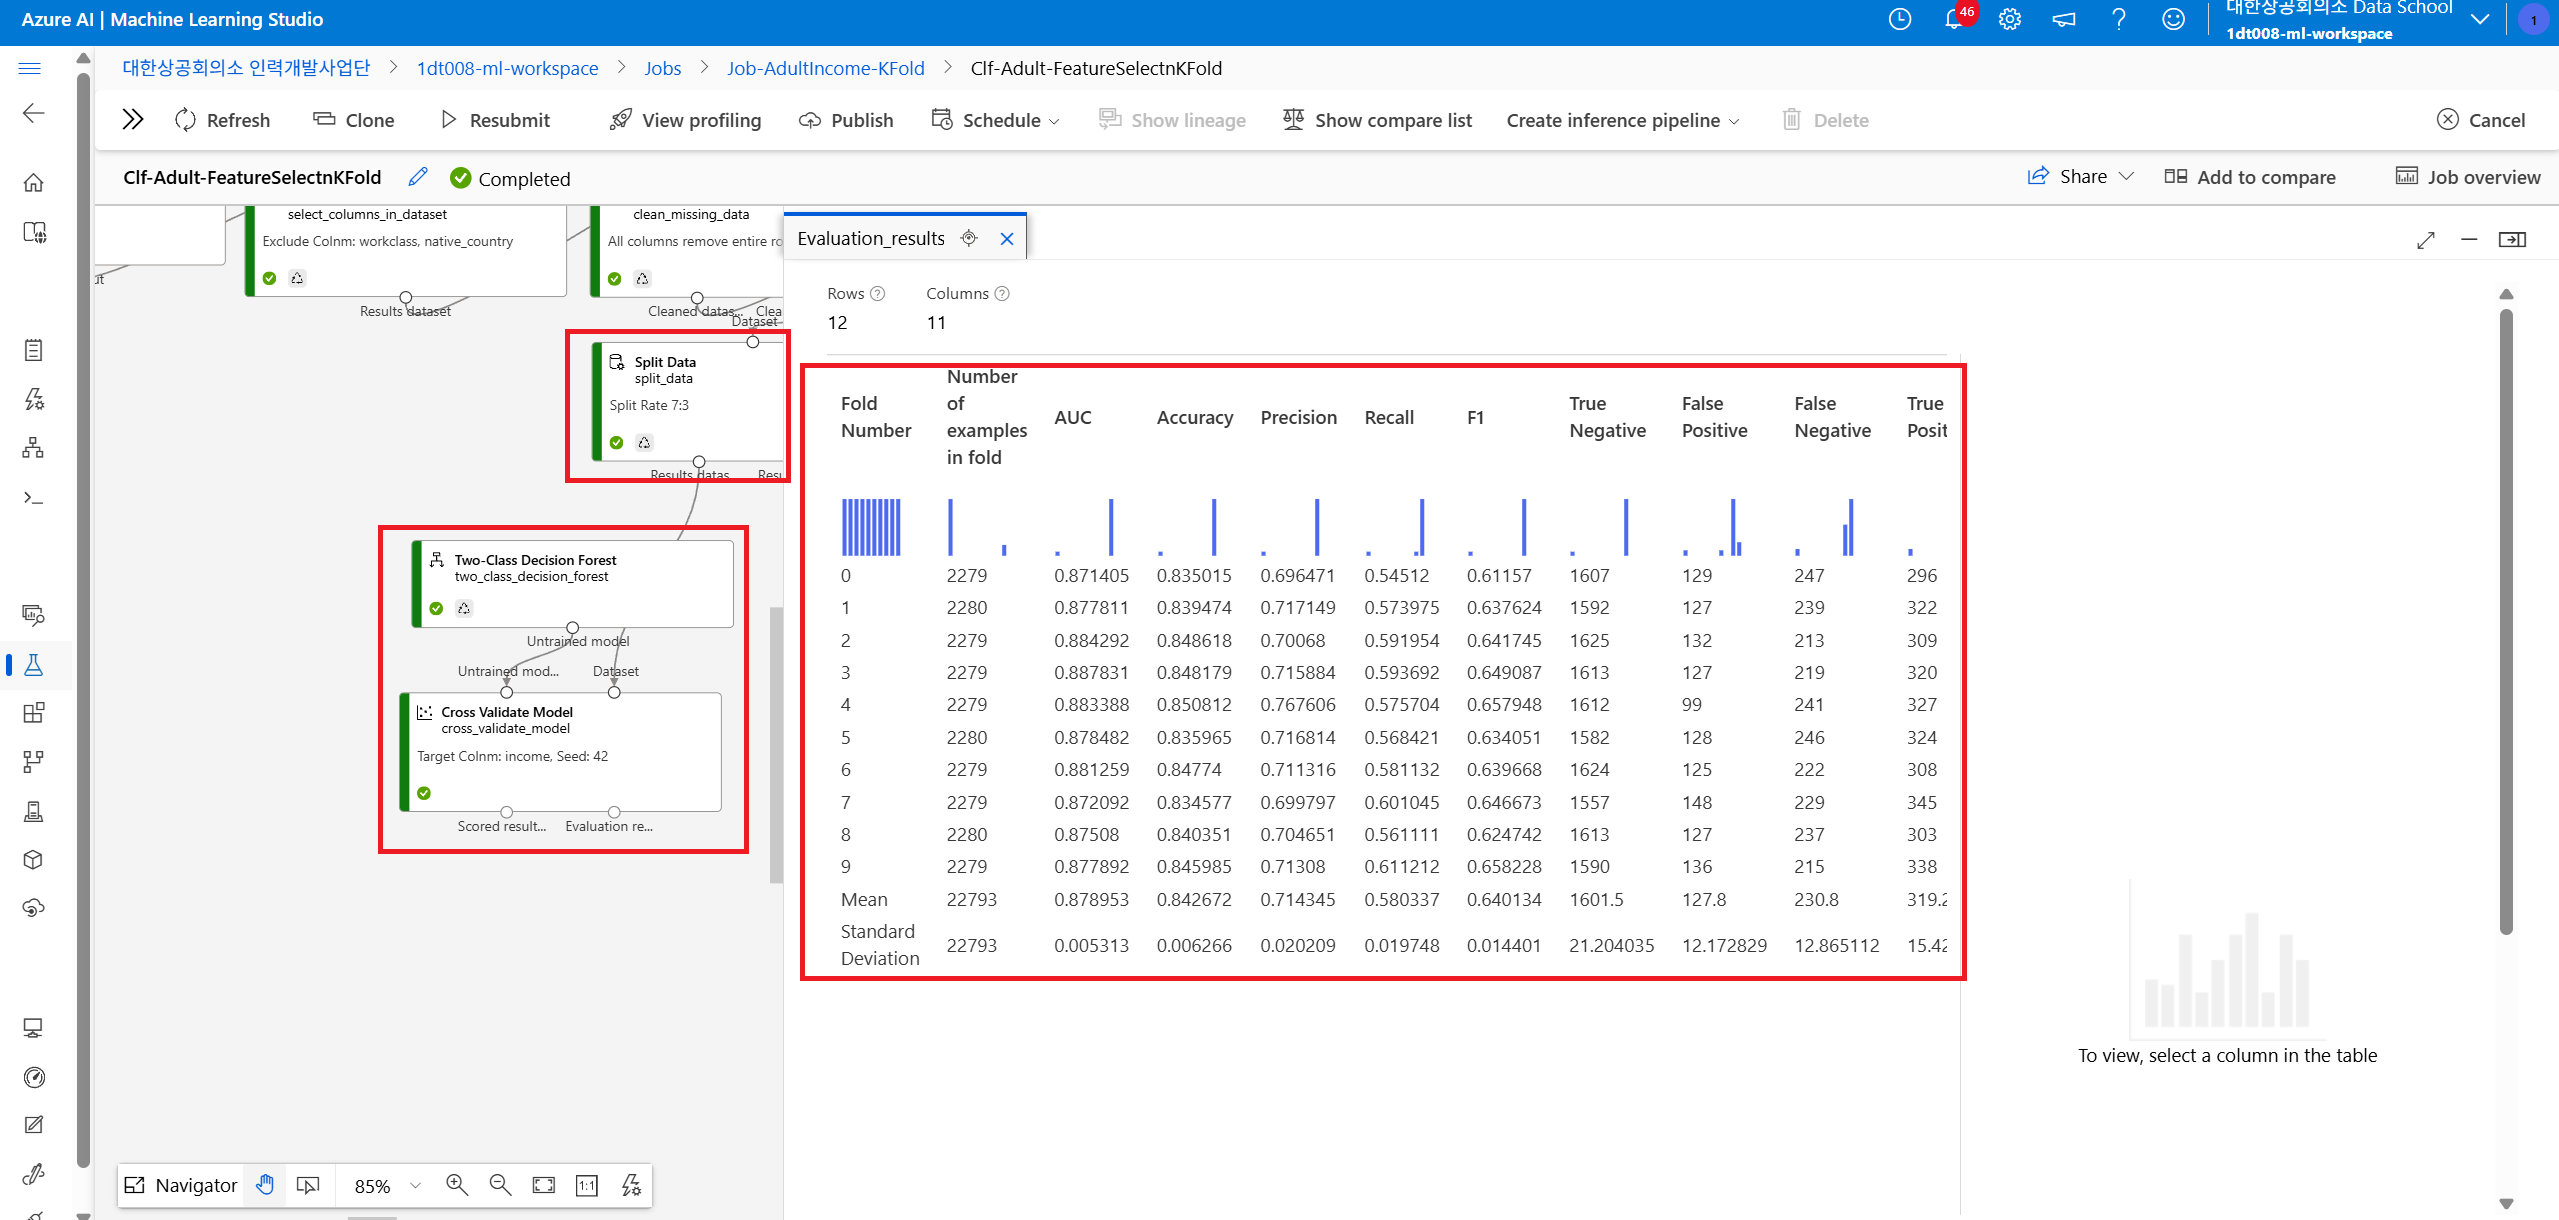Toggle the pan hand tool

tap(265, 1185)
